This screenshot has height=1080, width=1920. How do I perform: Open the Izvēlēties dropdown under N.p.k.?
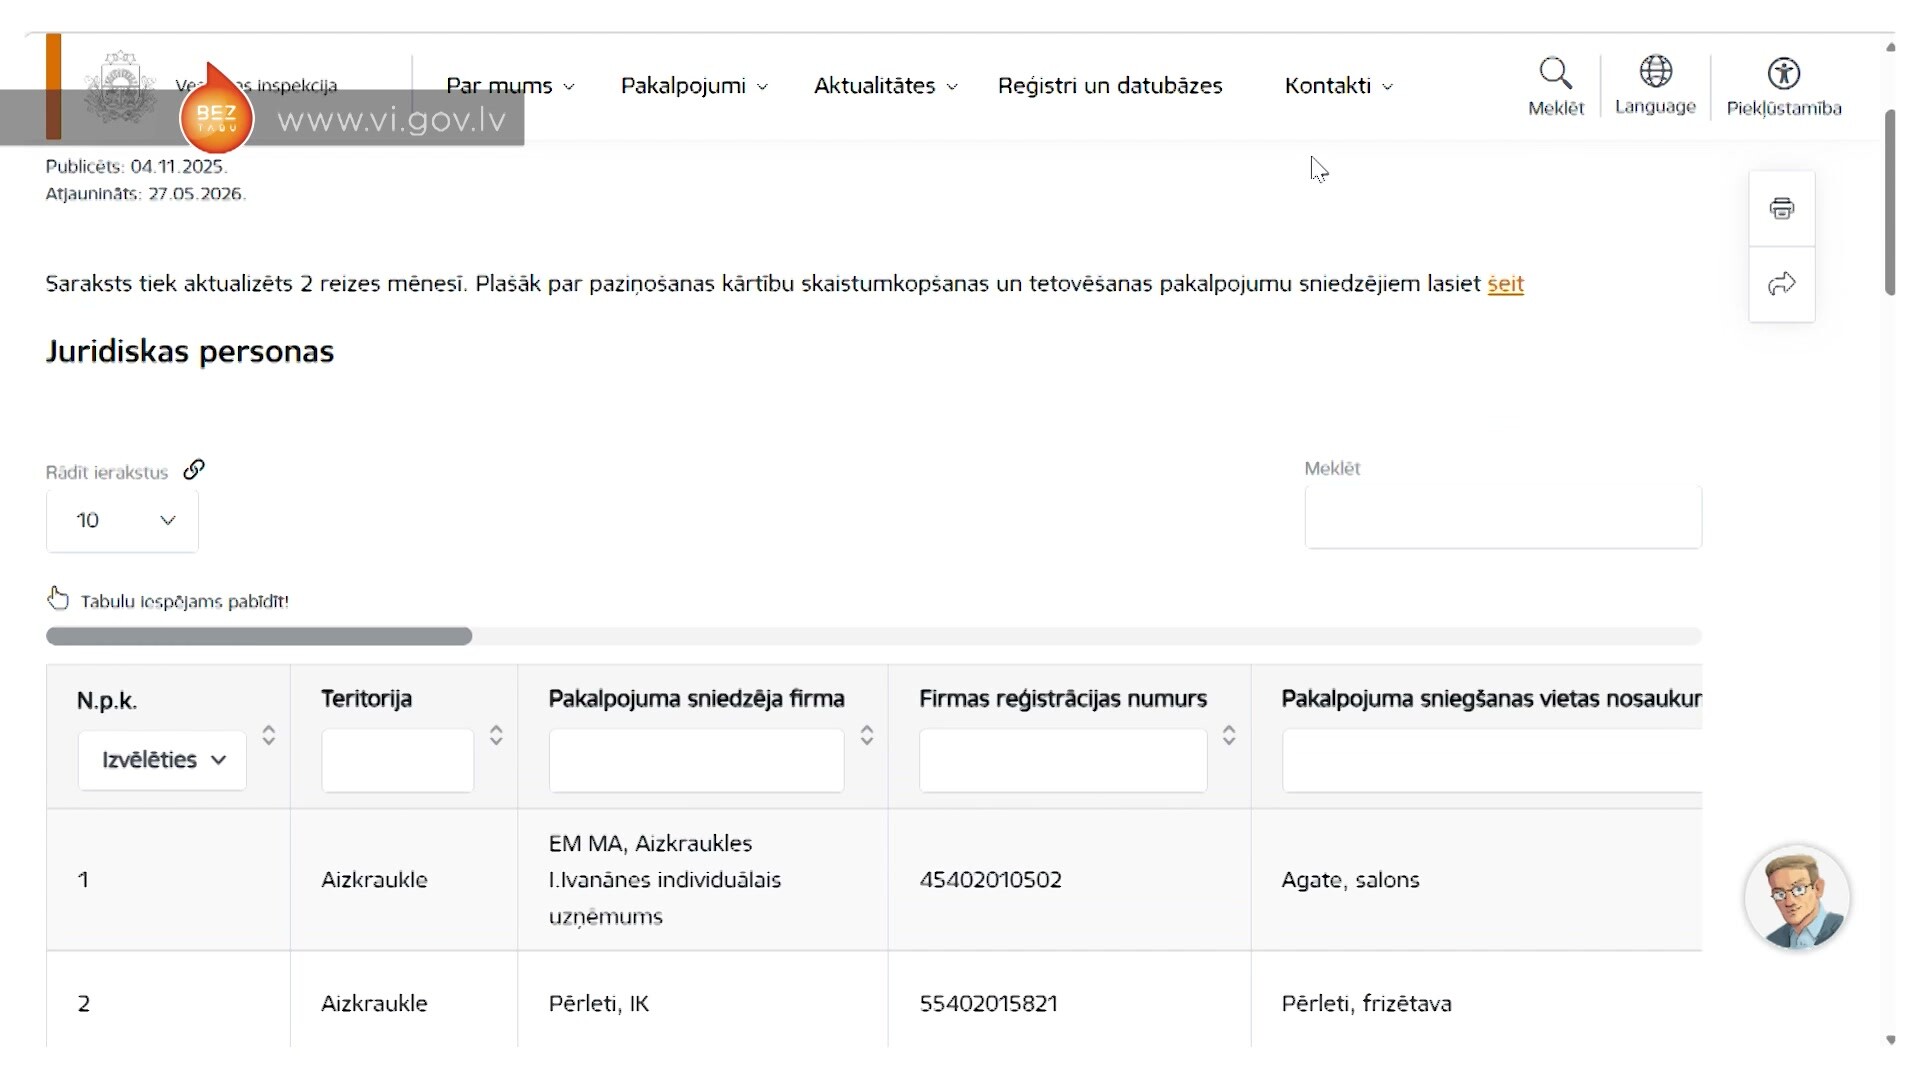162,760
